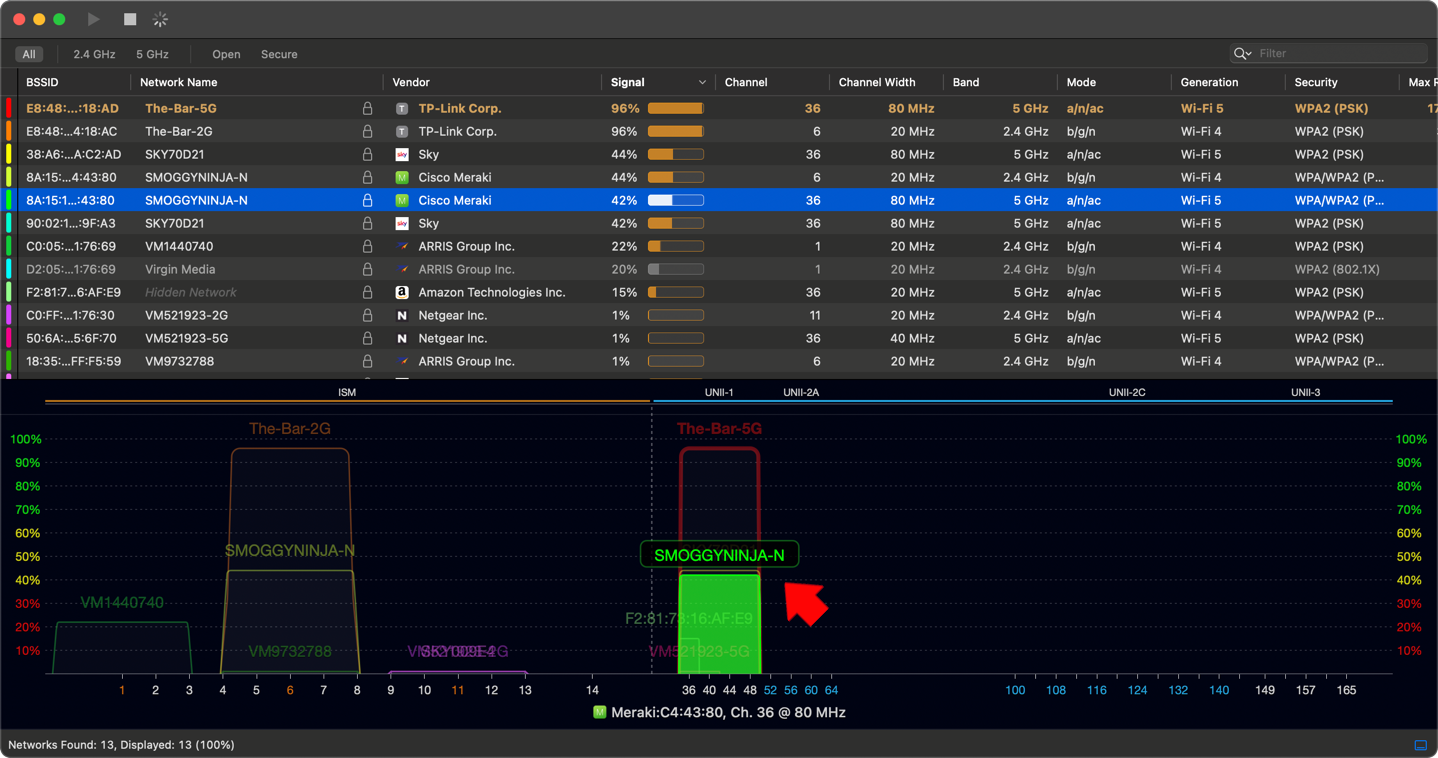Select the VM521923-5G network row
Viewport: 1438px width, 758px height.
point(719,338)
